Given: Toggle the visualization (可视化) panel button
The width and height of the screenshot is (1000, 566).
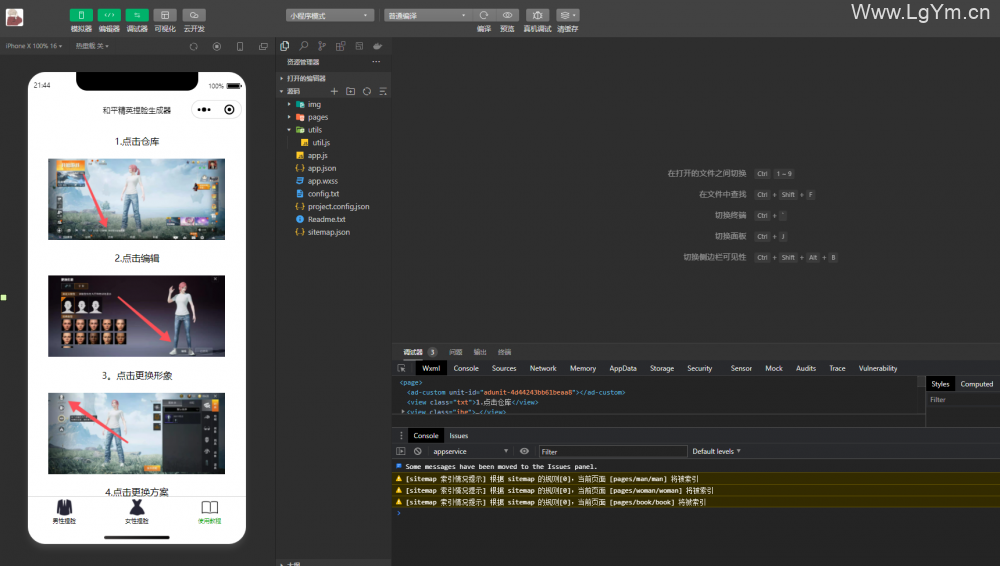Looking at the screenshot, I should point(165,15).
